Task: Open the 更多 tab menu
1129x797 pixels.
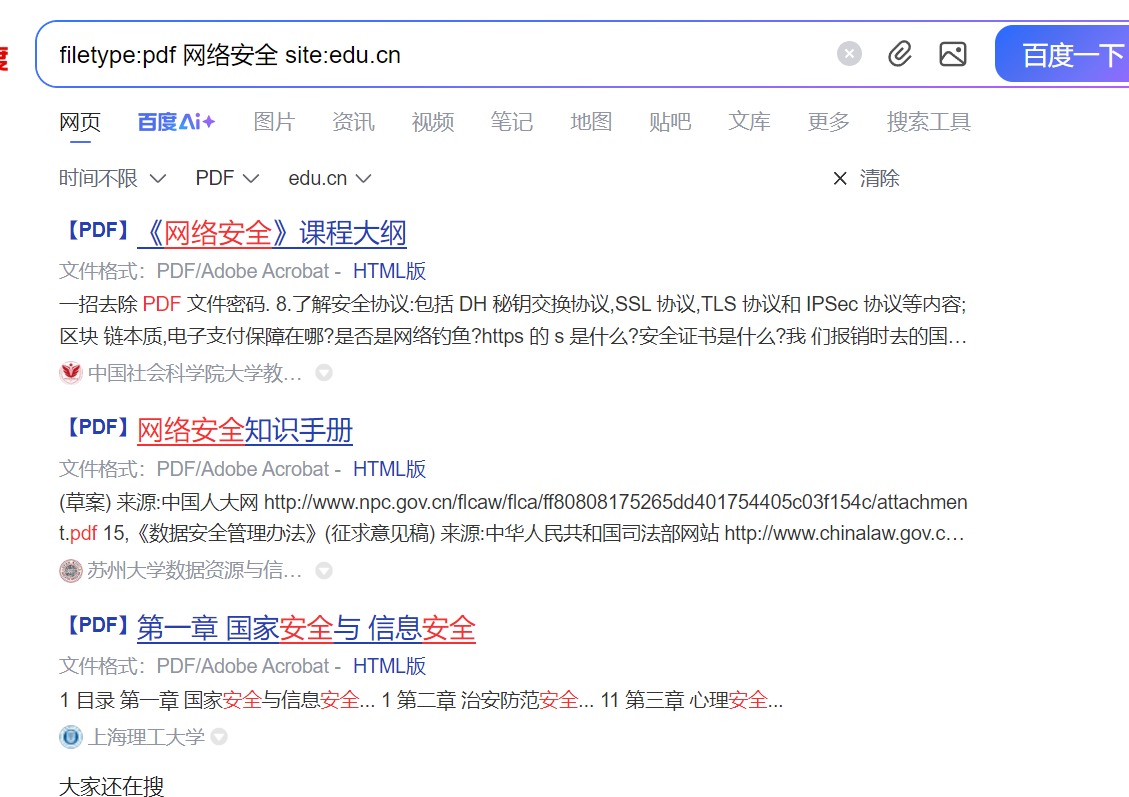Action: point(829,122)
